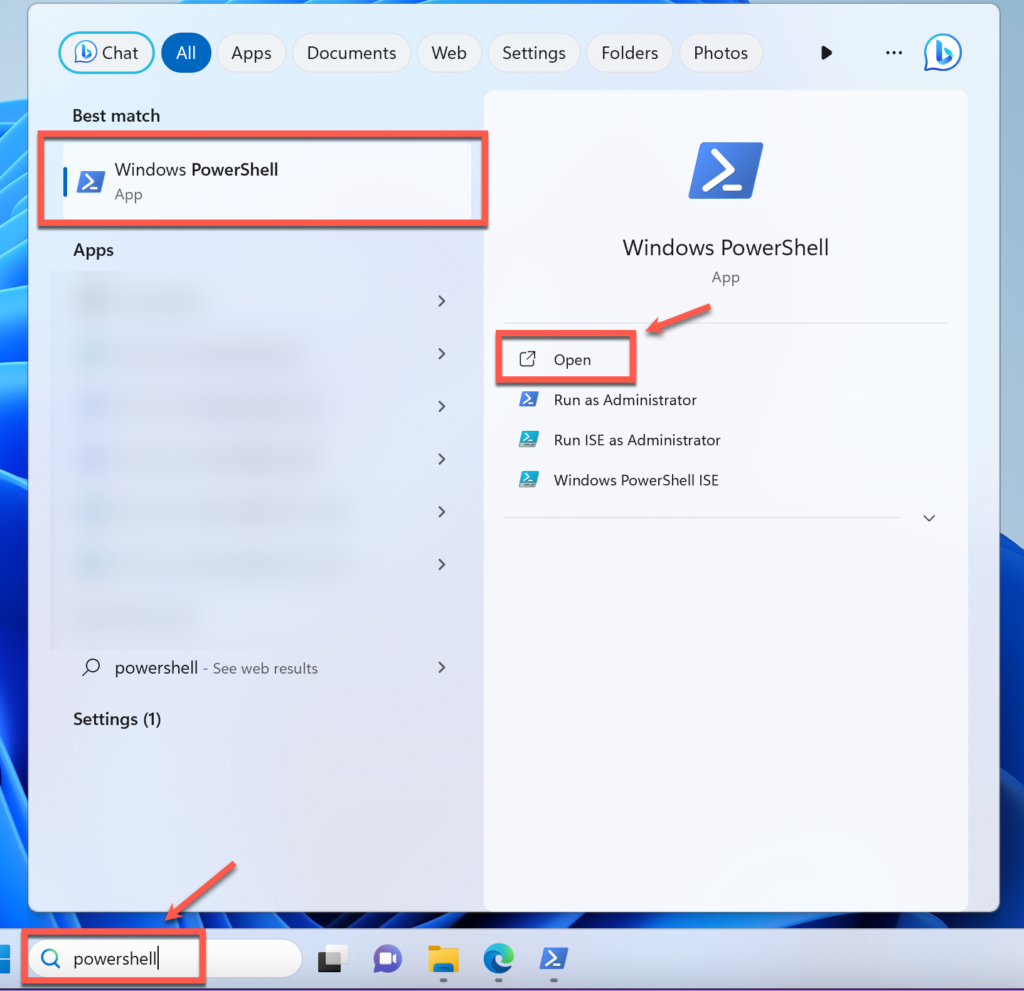Click the PowerShell icon in the taskbar

[553, 960]
